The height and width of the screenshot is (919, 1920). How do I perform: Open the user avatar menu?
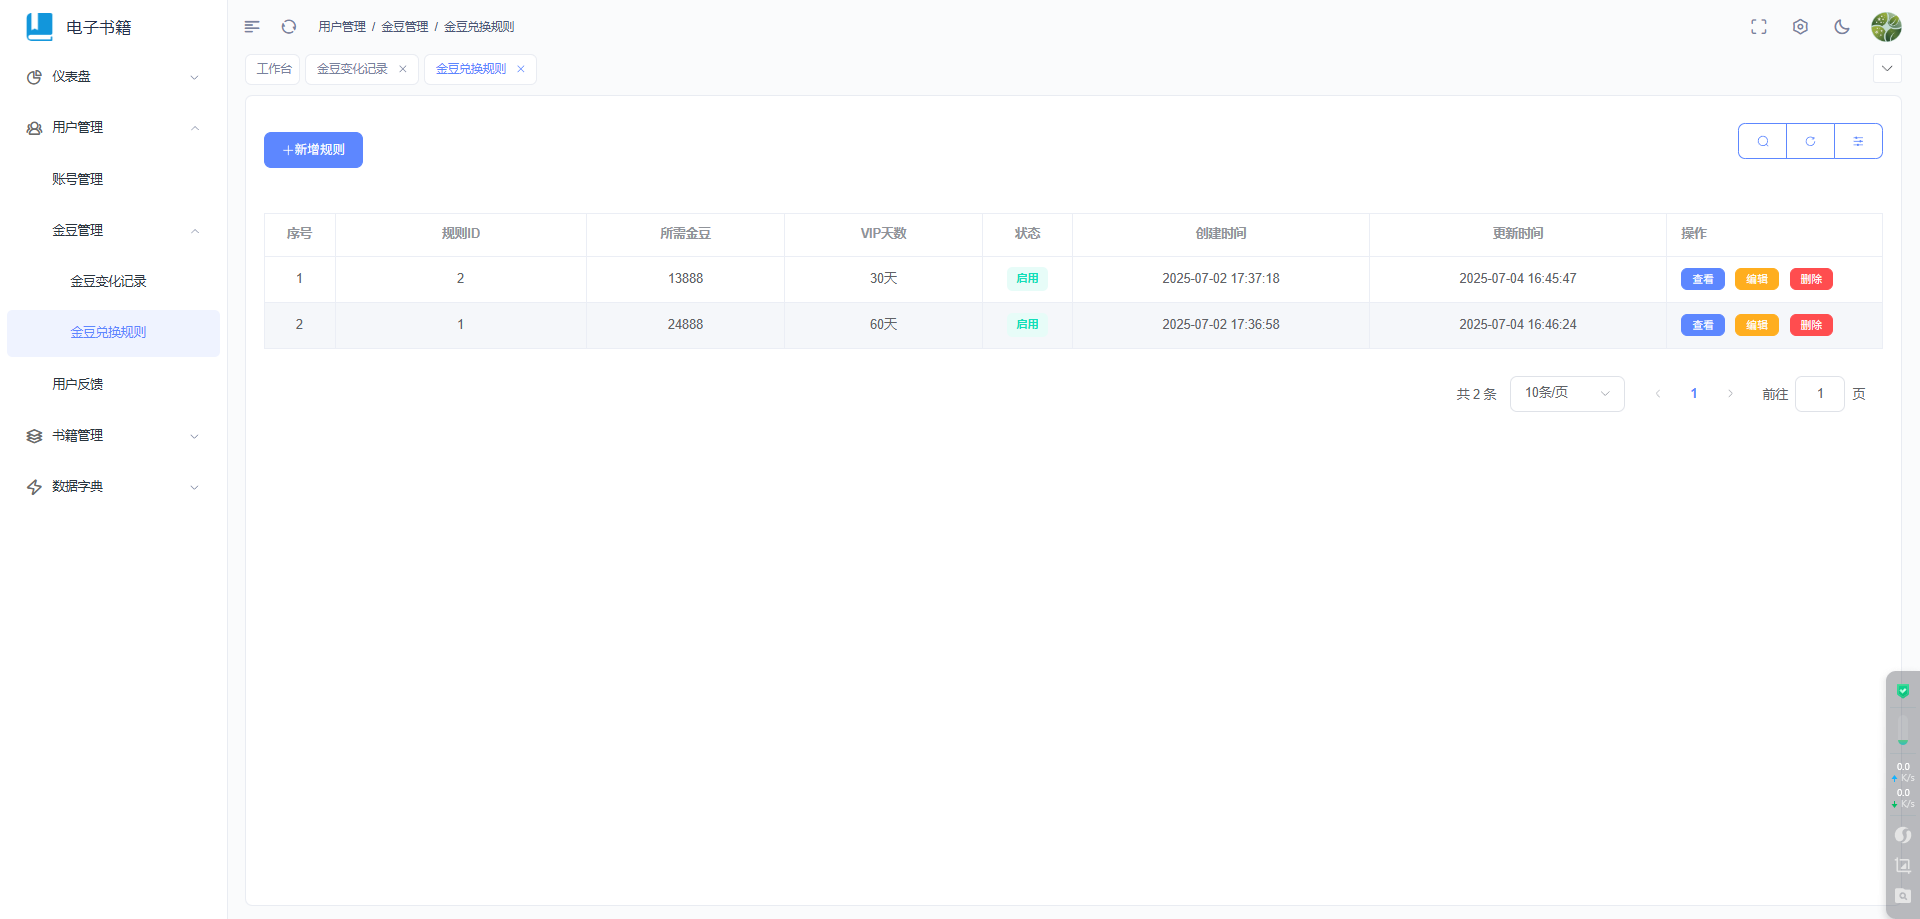(x=1886, y=27)
